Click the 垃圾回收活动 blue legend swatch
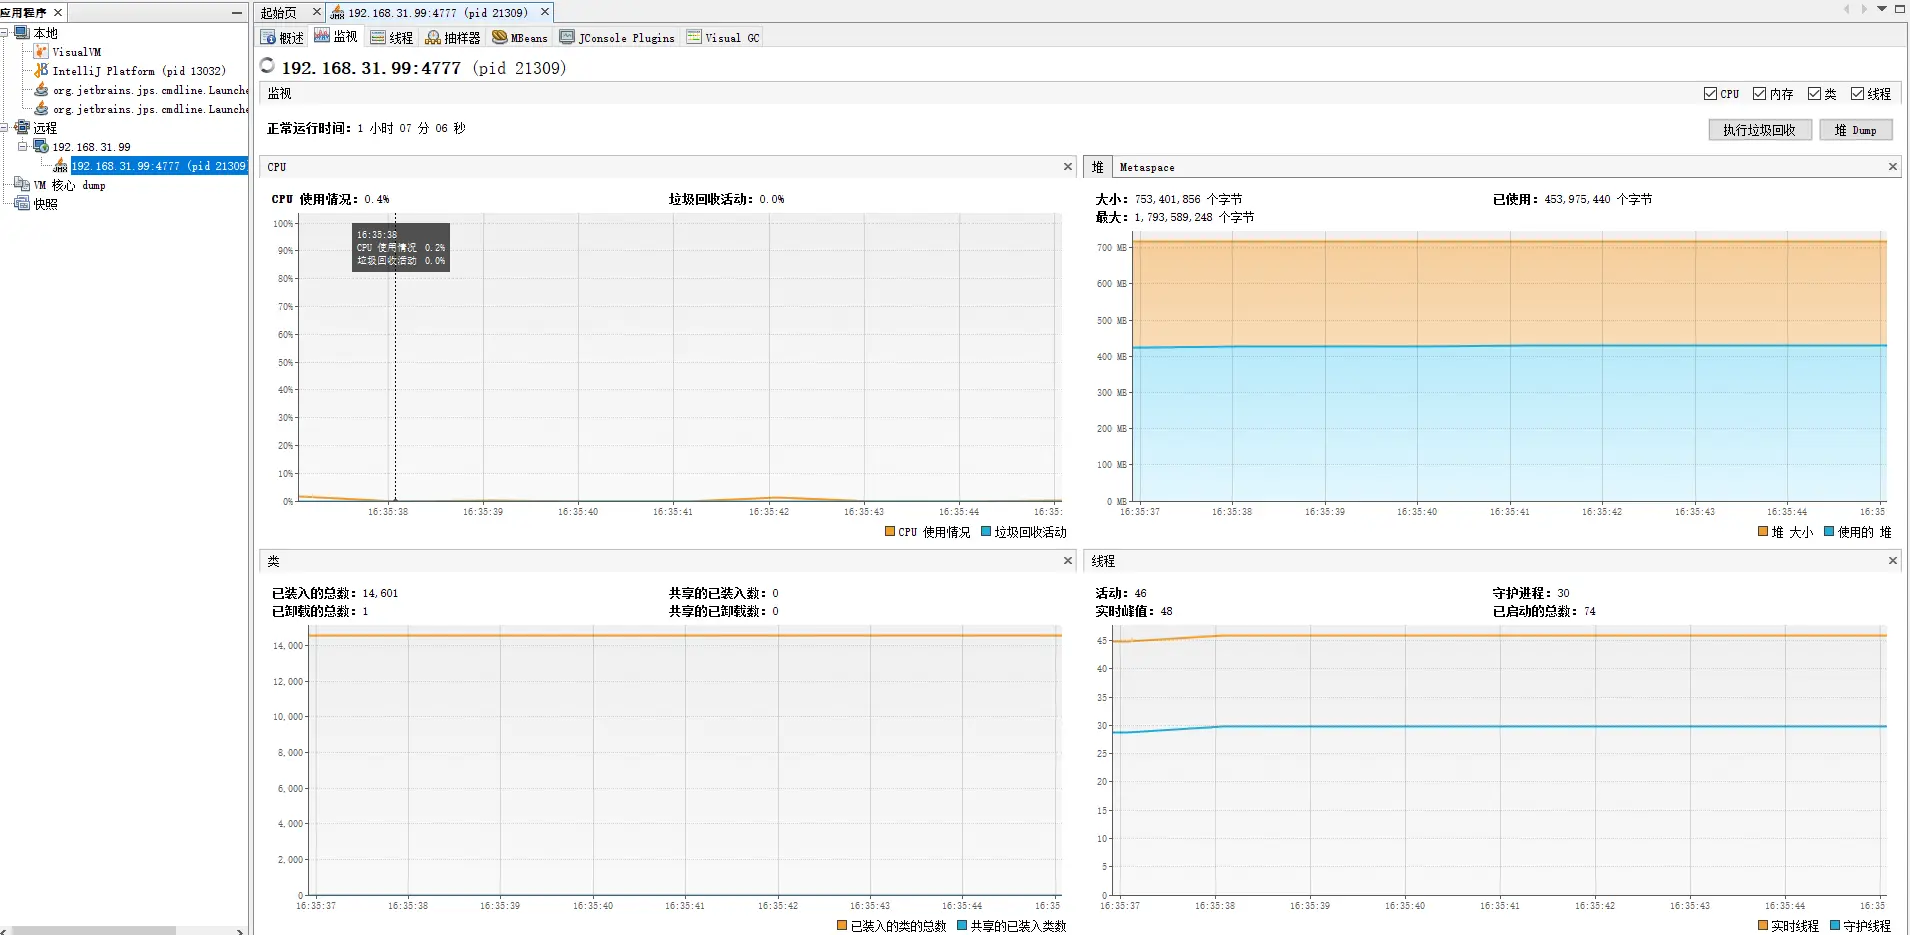Image resolution: width=1910 pixels, height=935 pixels. [x=986, y=532]
